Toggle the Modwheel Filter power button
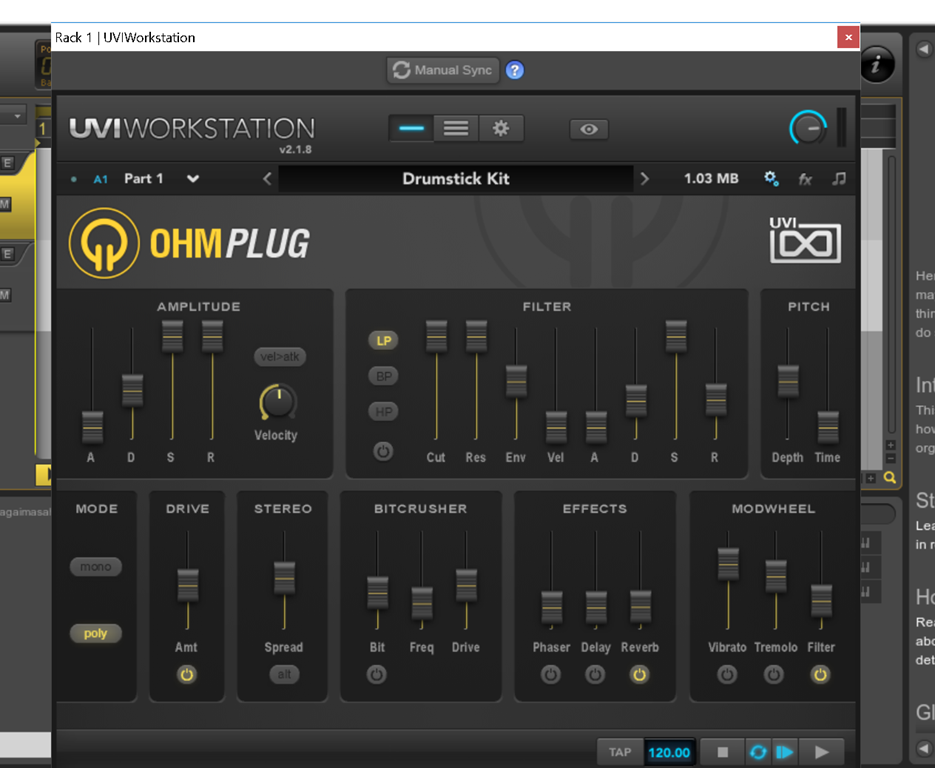This screenshot has width=935, height=768. (821, 675)
